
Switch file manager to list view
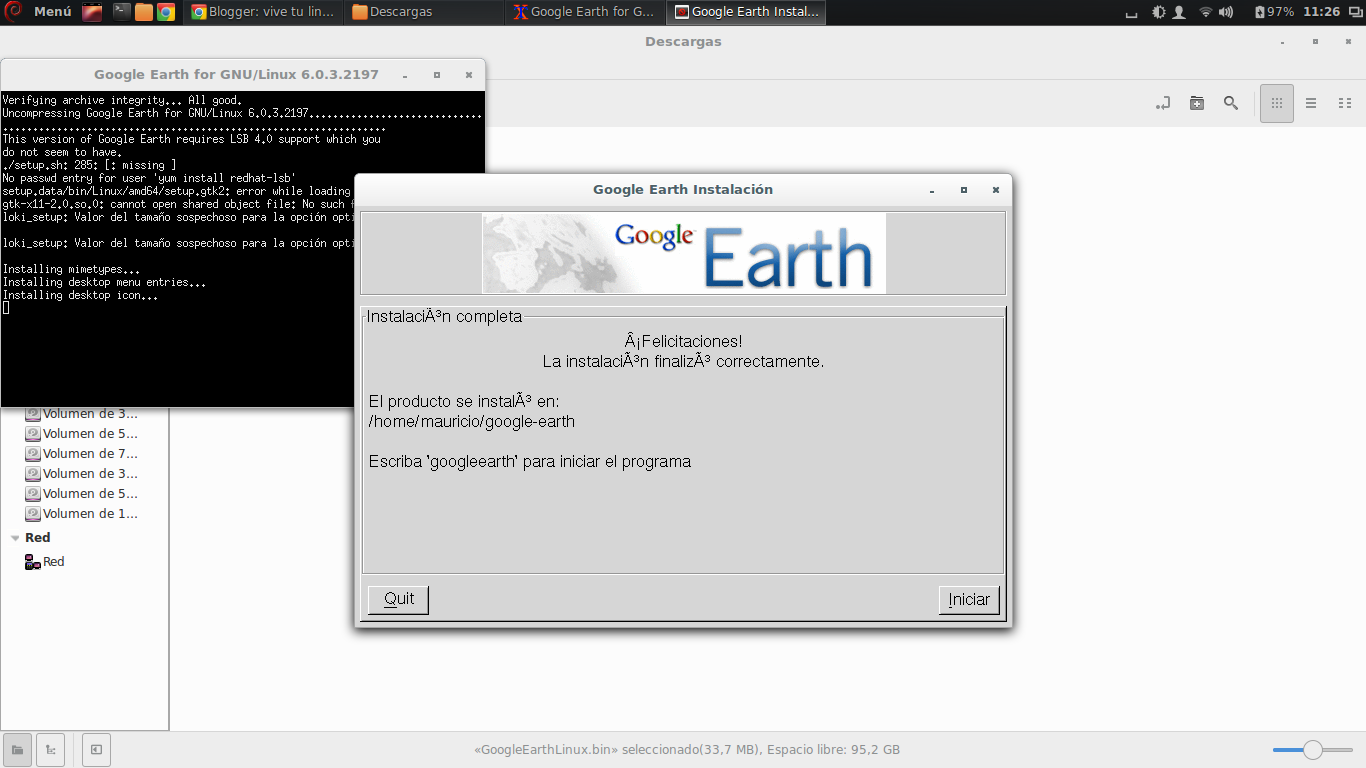click(x=1310, y=103)
